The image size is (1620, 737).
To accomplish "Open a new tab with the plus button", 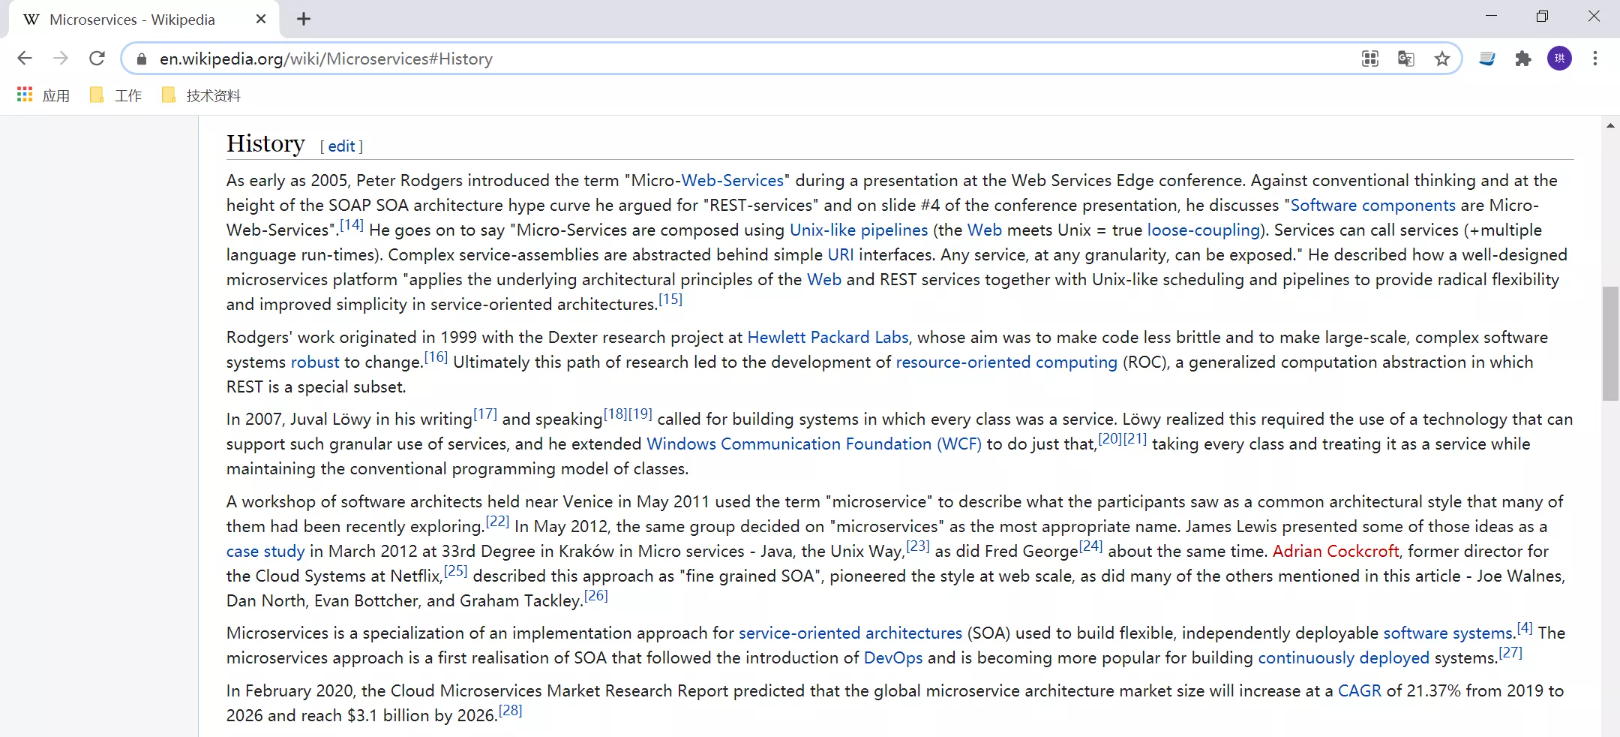I will [x=304, y=19].
